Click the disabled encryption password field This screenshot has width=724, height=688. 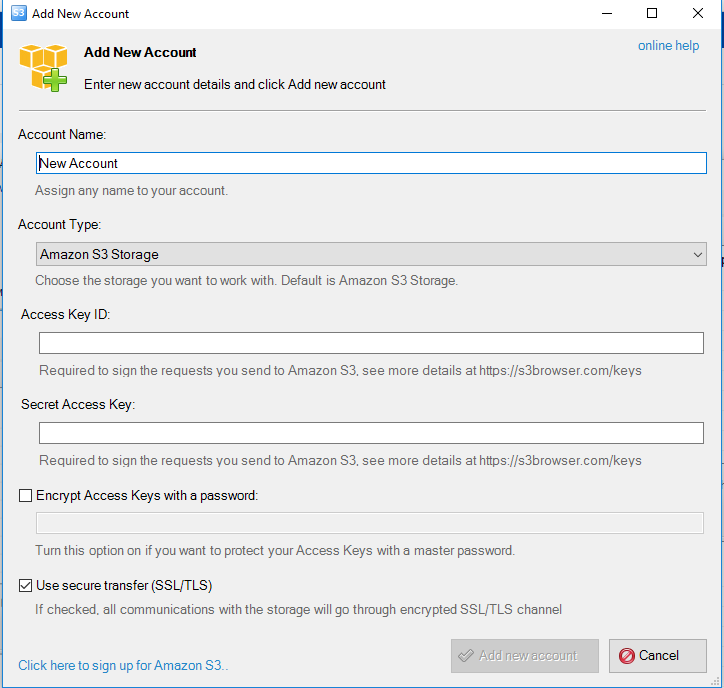pos(370,523)
